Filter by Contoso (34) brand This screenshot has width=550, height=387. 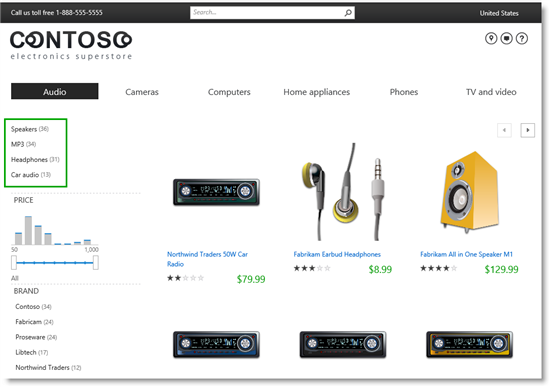point(33,307)
